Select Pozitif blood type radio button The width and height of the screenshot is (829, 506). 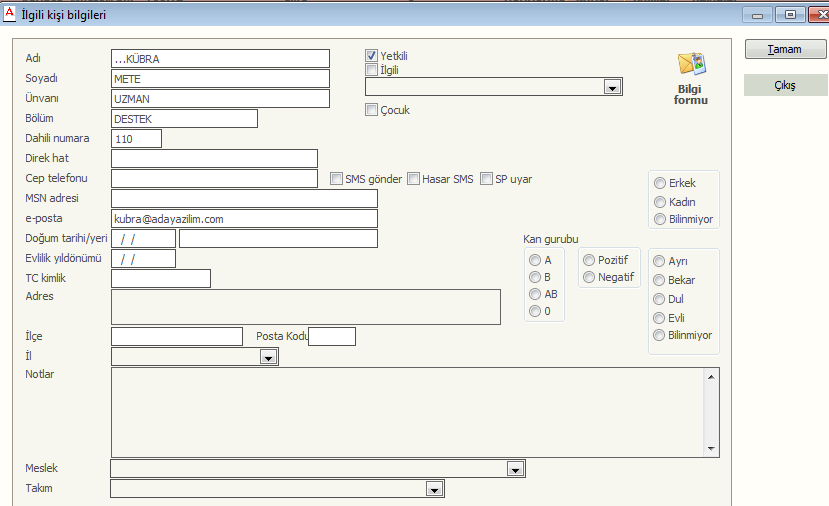590,260
